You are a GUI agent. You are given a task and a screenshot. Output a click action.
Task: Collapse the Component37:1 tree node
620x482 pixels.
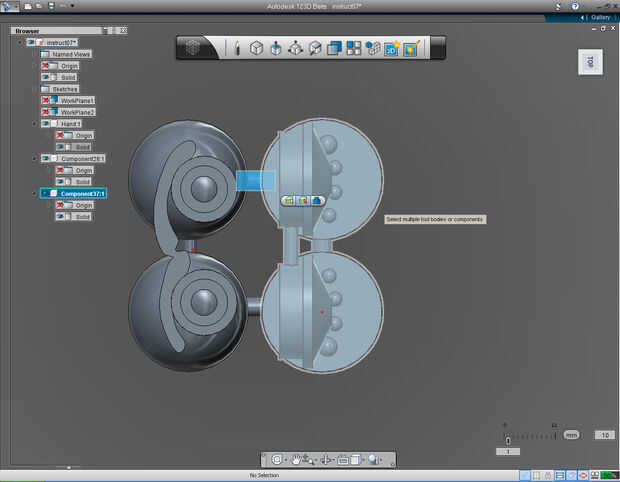pyautogui.click(x=34, y=193)
